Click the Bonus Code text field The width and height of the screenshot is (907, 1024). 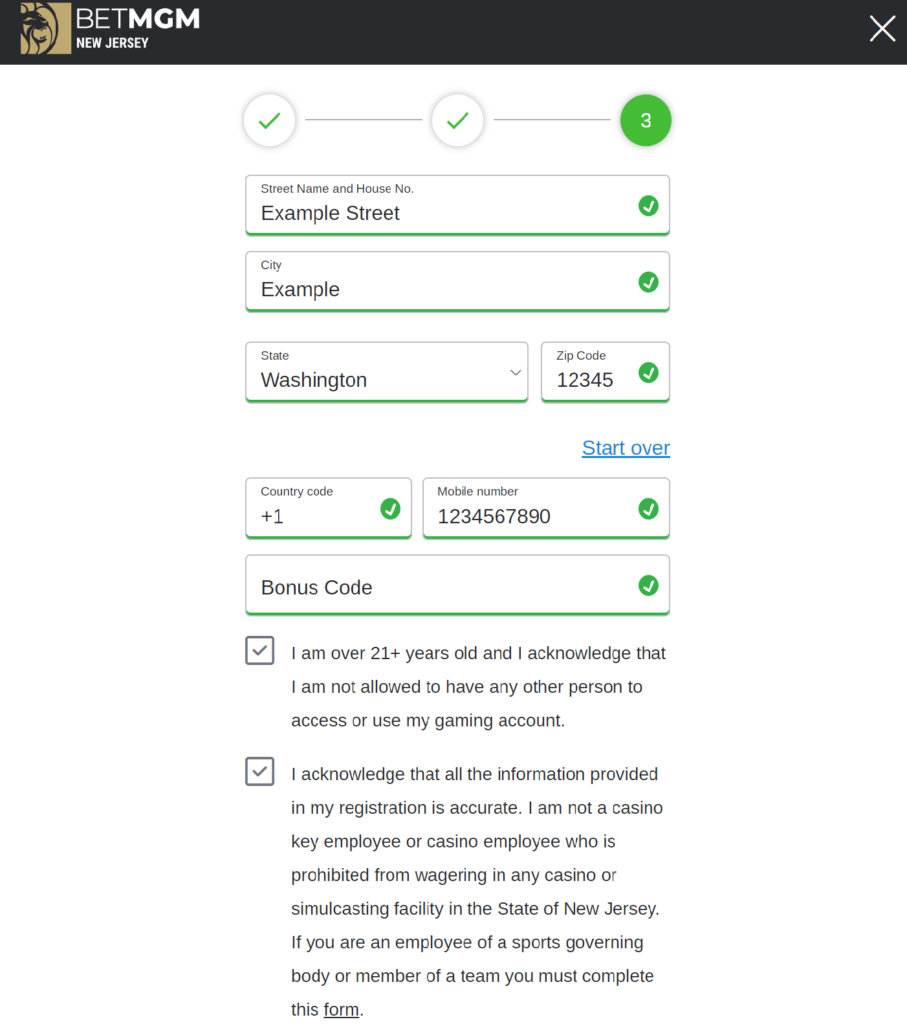coord(440,587)
